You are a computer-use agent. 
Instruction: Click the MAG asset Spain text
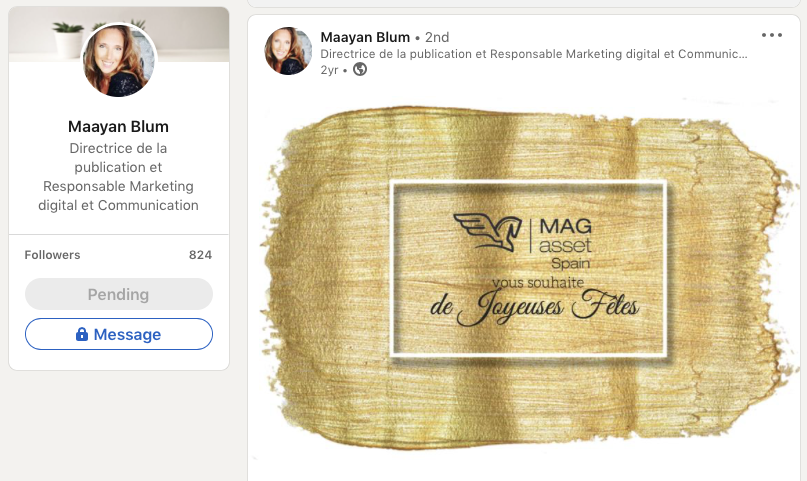pos(565,244)
